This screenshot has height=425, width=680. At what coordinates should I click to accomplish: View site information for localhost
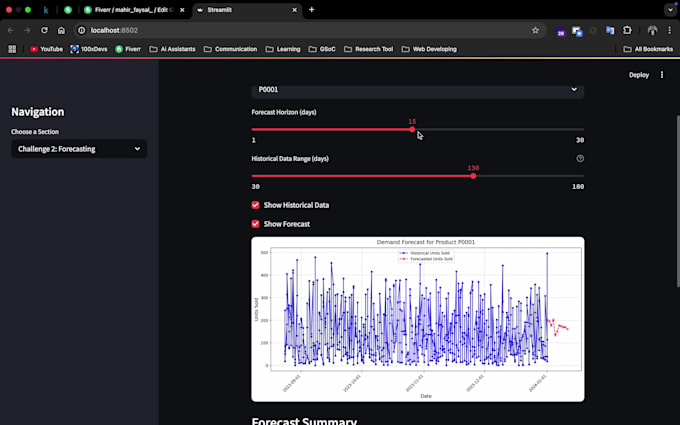pyautogui.click(x=82, y=30)
